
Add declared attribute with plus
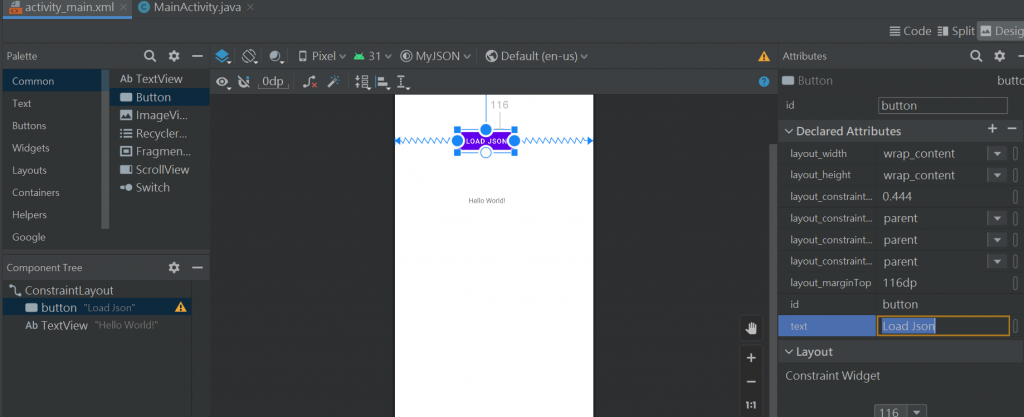coord(992,129)
